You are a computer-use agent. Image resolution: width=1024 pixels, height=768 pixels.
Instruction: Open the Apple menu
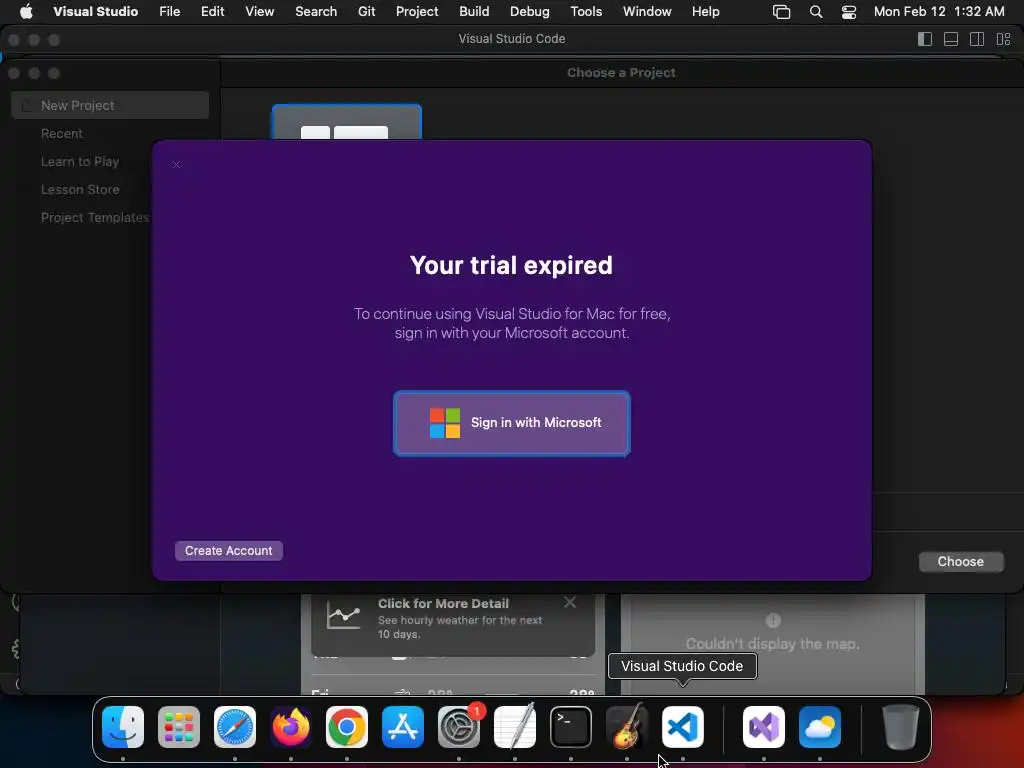[26, 12]
